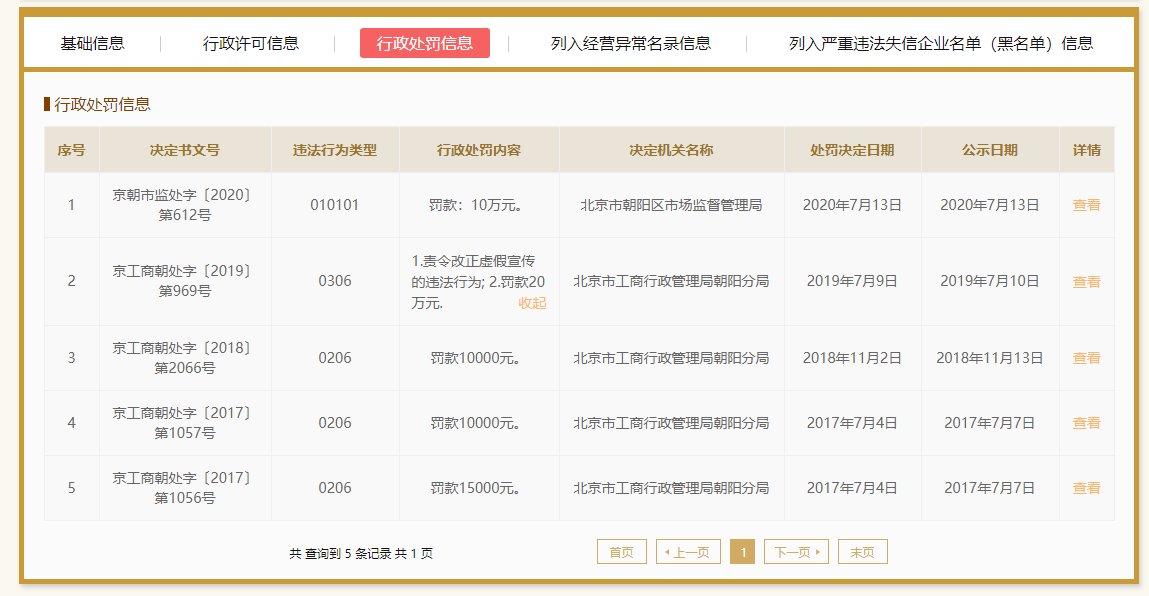View details of record 第1057号
This screenshot has height=596, width=1149.
(1086, 423)
